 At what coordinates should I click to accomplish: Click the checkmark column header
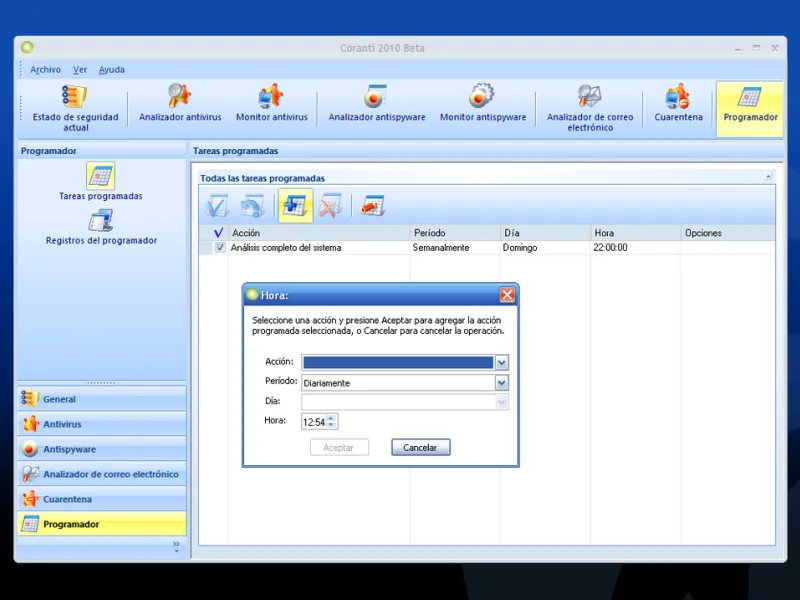pyautogui.click(x=218, y=233)
